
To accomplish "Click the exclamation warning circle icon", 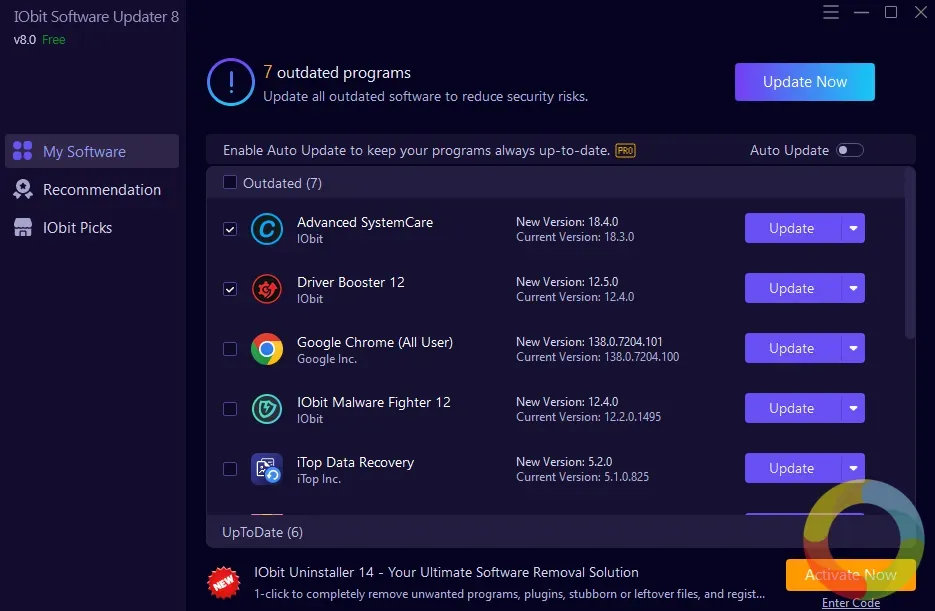I will (231, 82).
